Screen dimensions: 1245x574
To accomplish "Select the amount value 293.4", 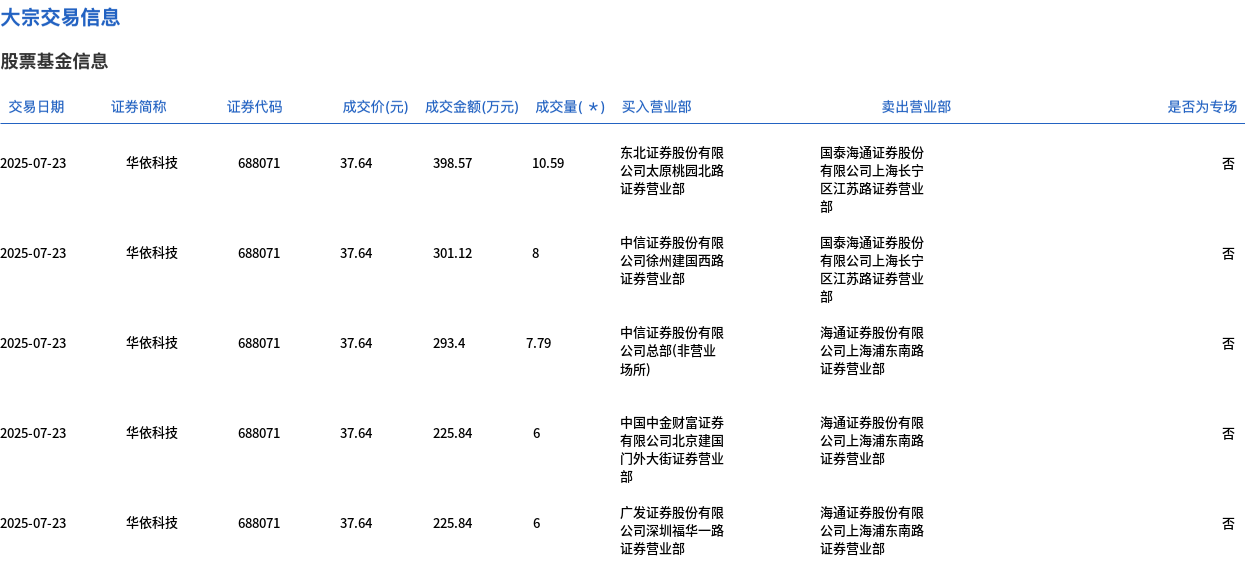I will click(x=449, y=343).
